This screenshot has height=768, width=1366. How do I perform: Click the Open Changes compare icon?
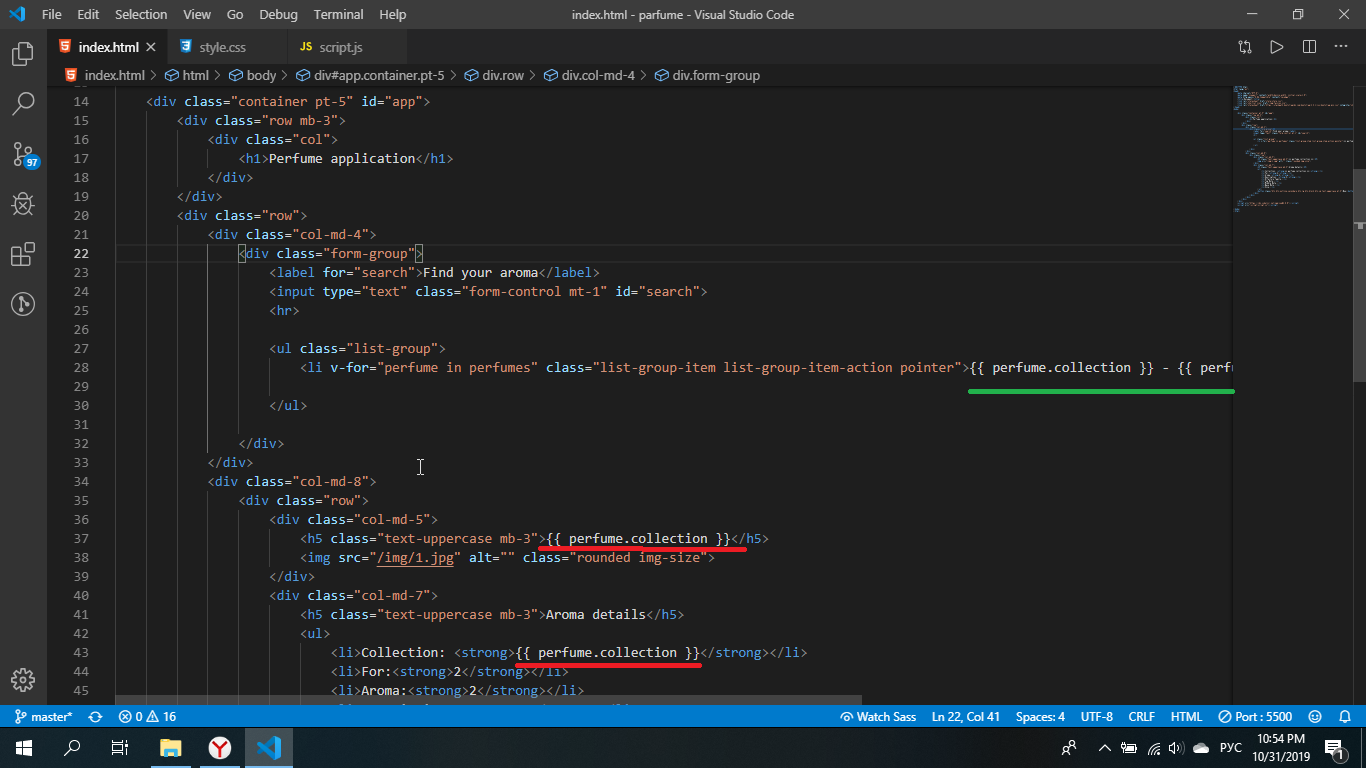1244,47
